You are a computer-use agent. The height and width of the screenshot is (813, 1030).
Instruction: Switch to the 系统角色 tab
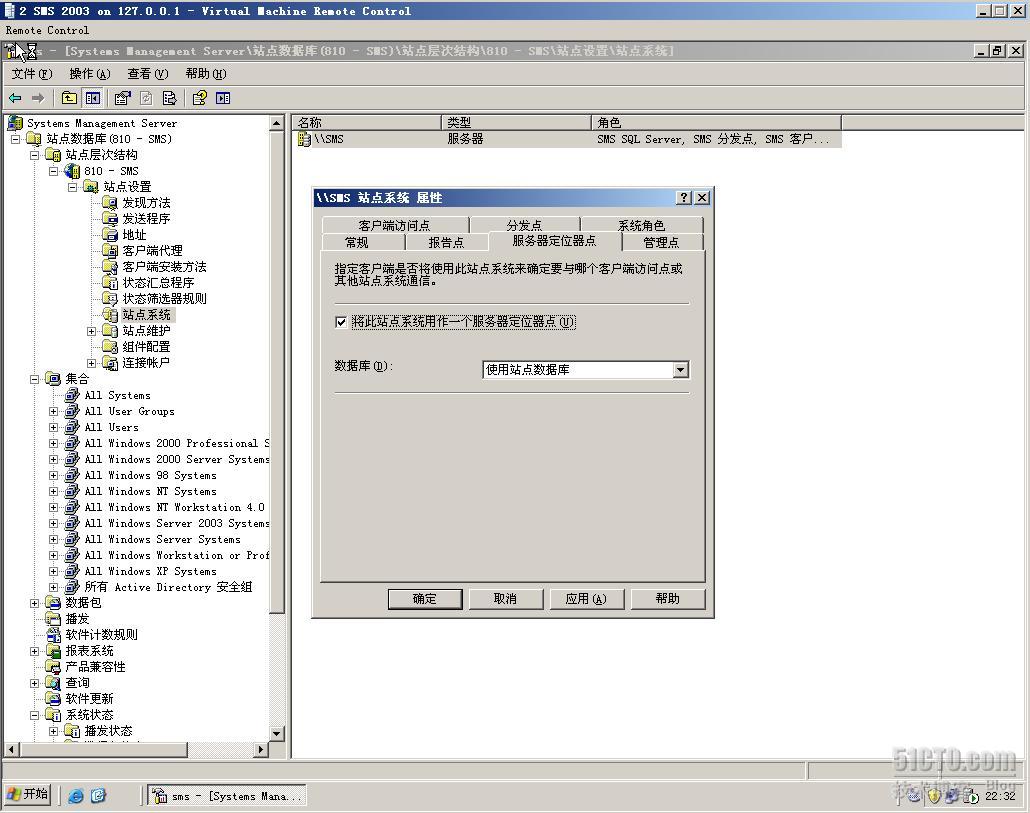coord(641,225)
